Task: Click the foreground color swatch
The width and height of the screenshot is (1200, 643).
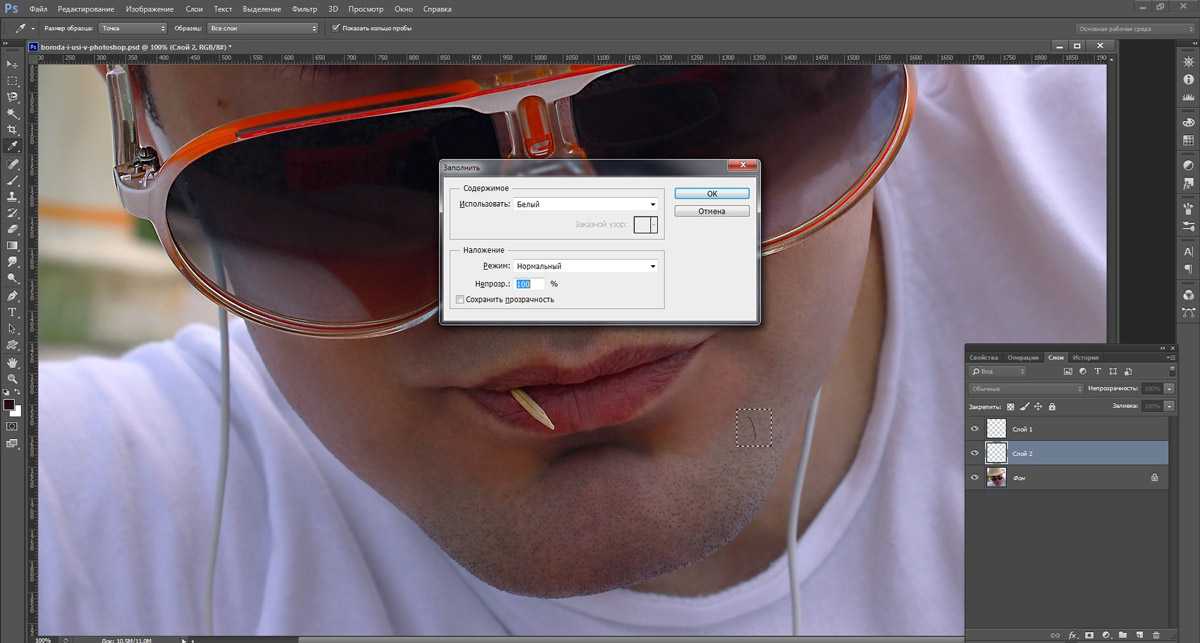Action: coord(9,405)
